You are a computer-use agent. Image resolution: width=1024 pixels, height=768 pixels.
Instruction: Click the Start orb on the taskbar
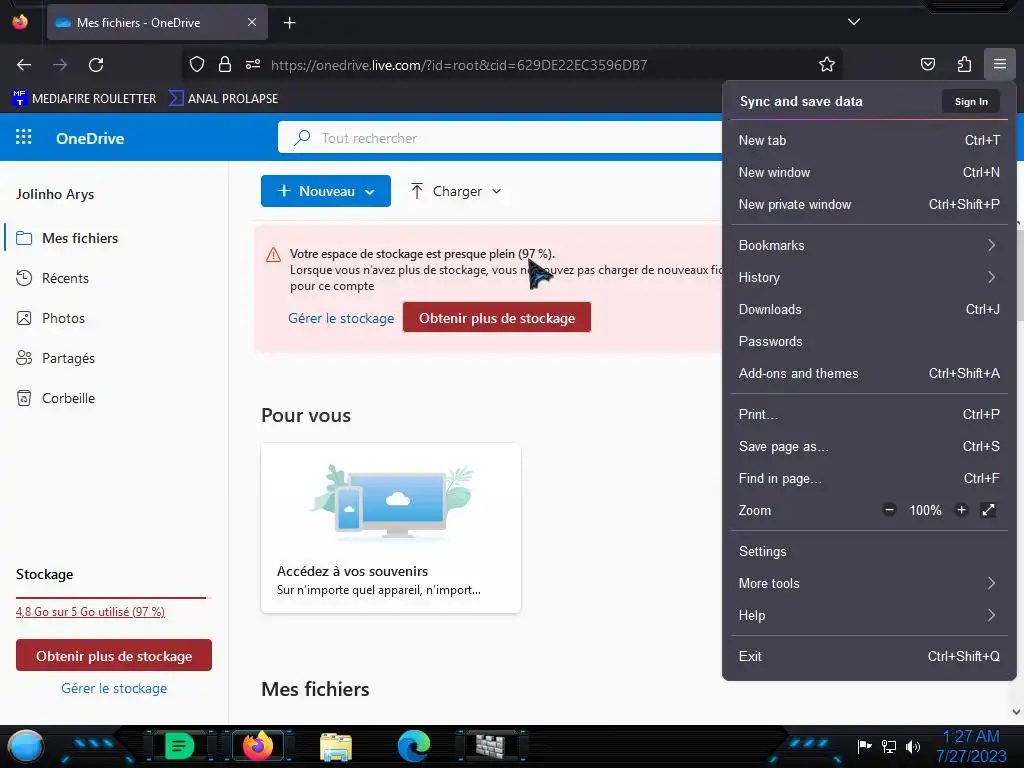click(26, 746)
